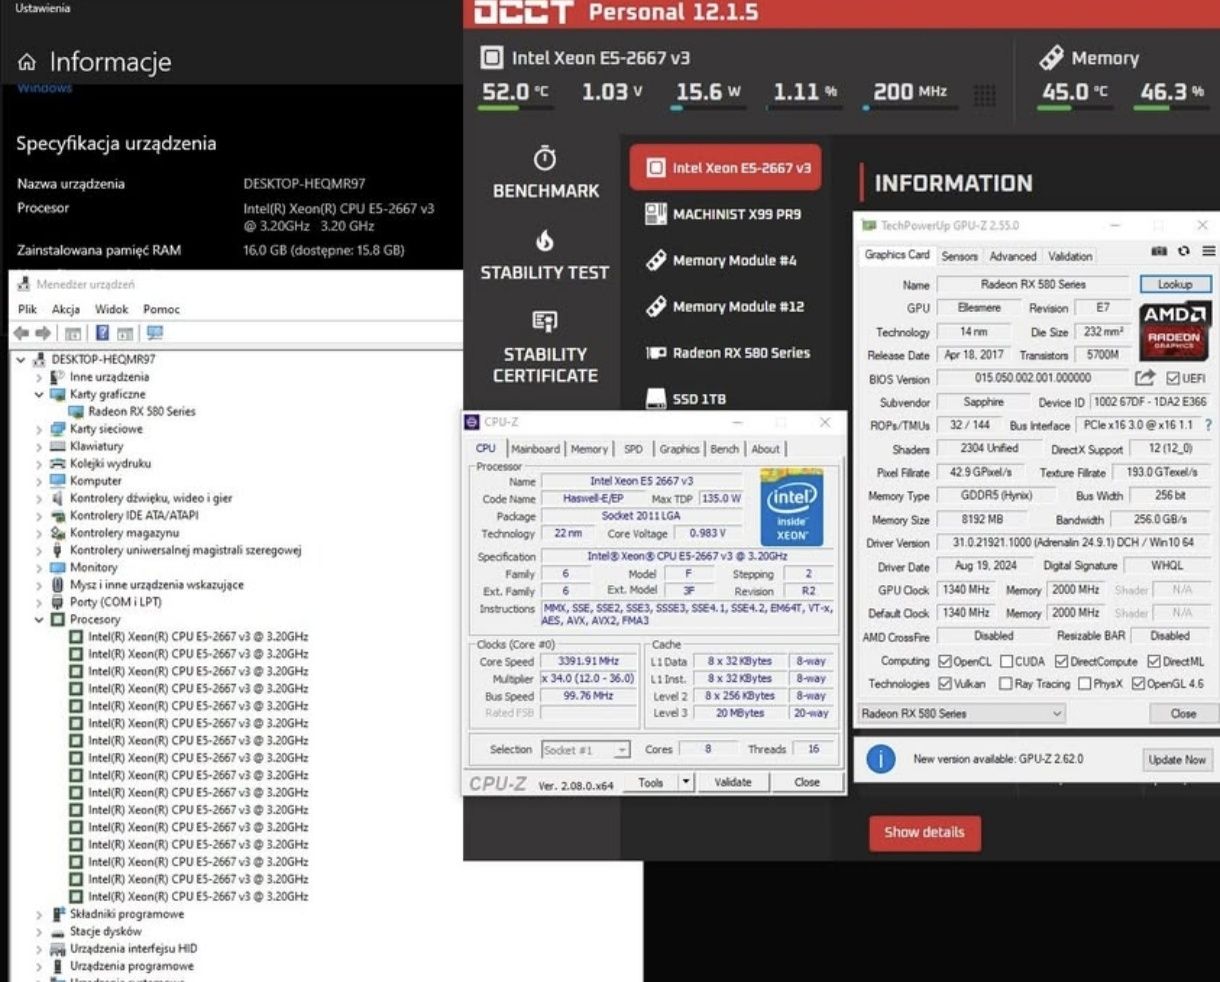Image resolution: width=1220 pixels, height=982 pixels.
Task: Expand the Karty sieciowe tree node
Action: tap(39, 429)
